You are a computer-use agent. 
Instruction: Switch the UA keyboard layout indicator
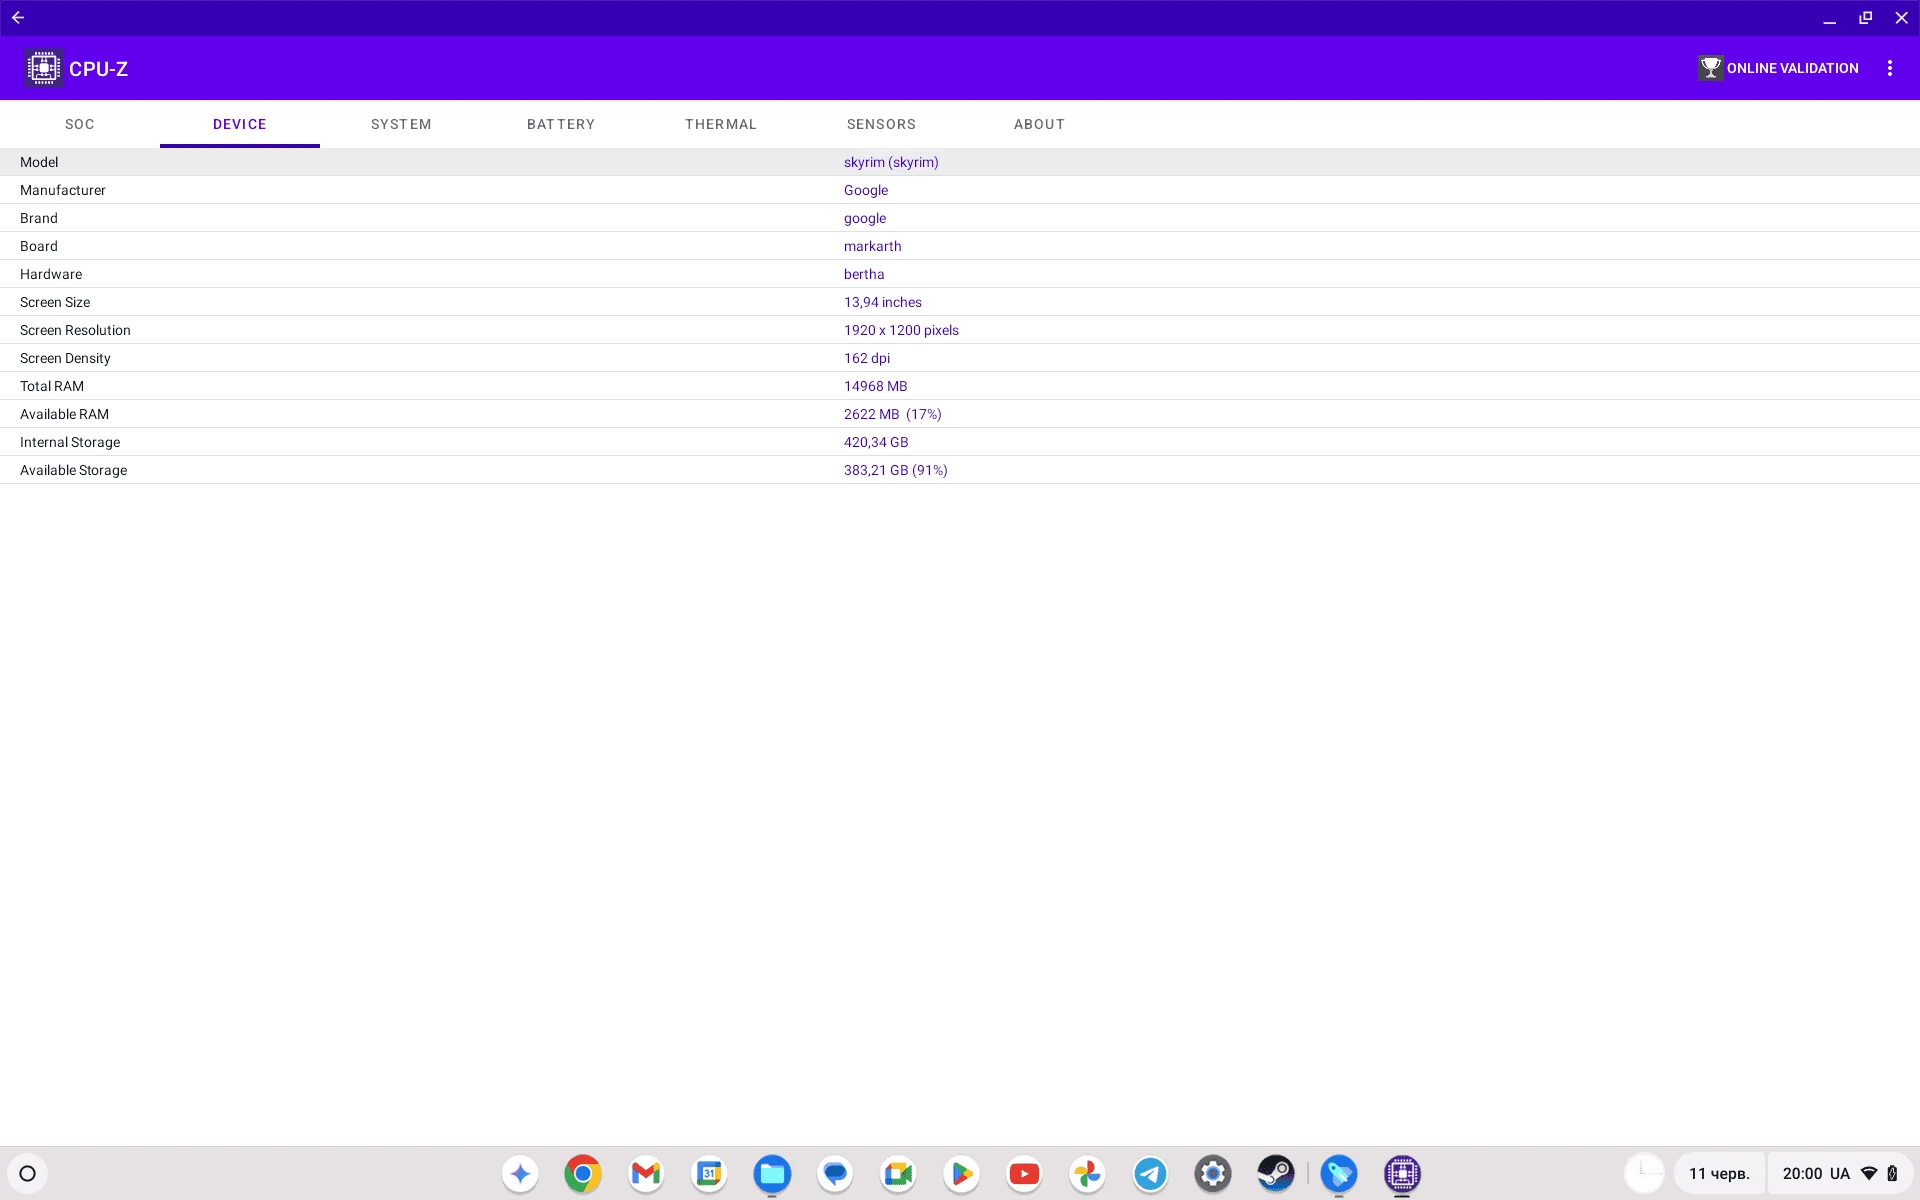(x=1840, y=1173)
